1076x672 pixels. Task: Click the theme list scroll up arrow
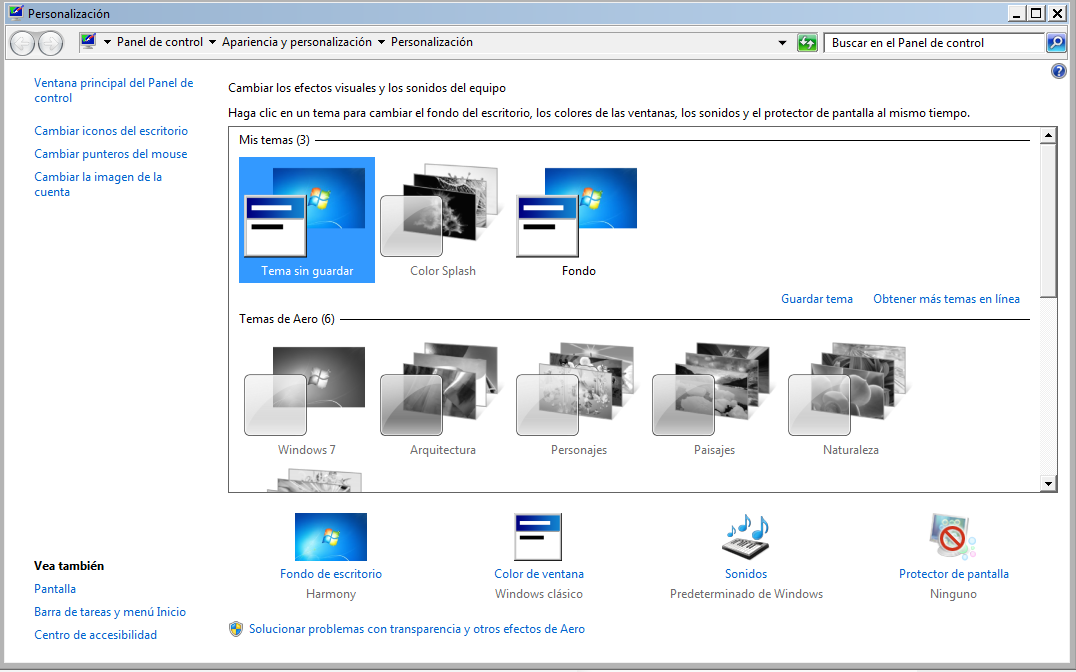1048,135
